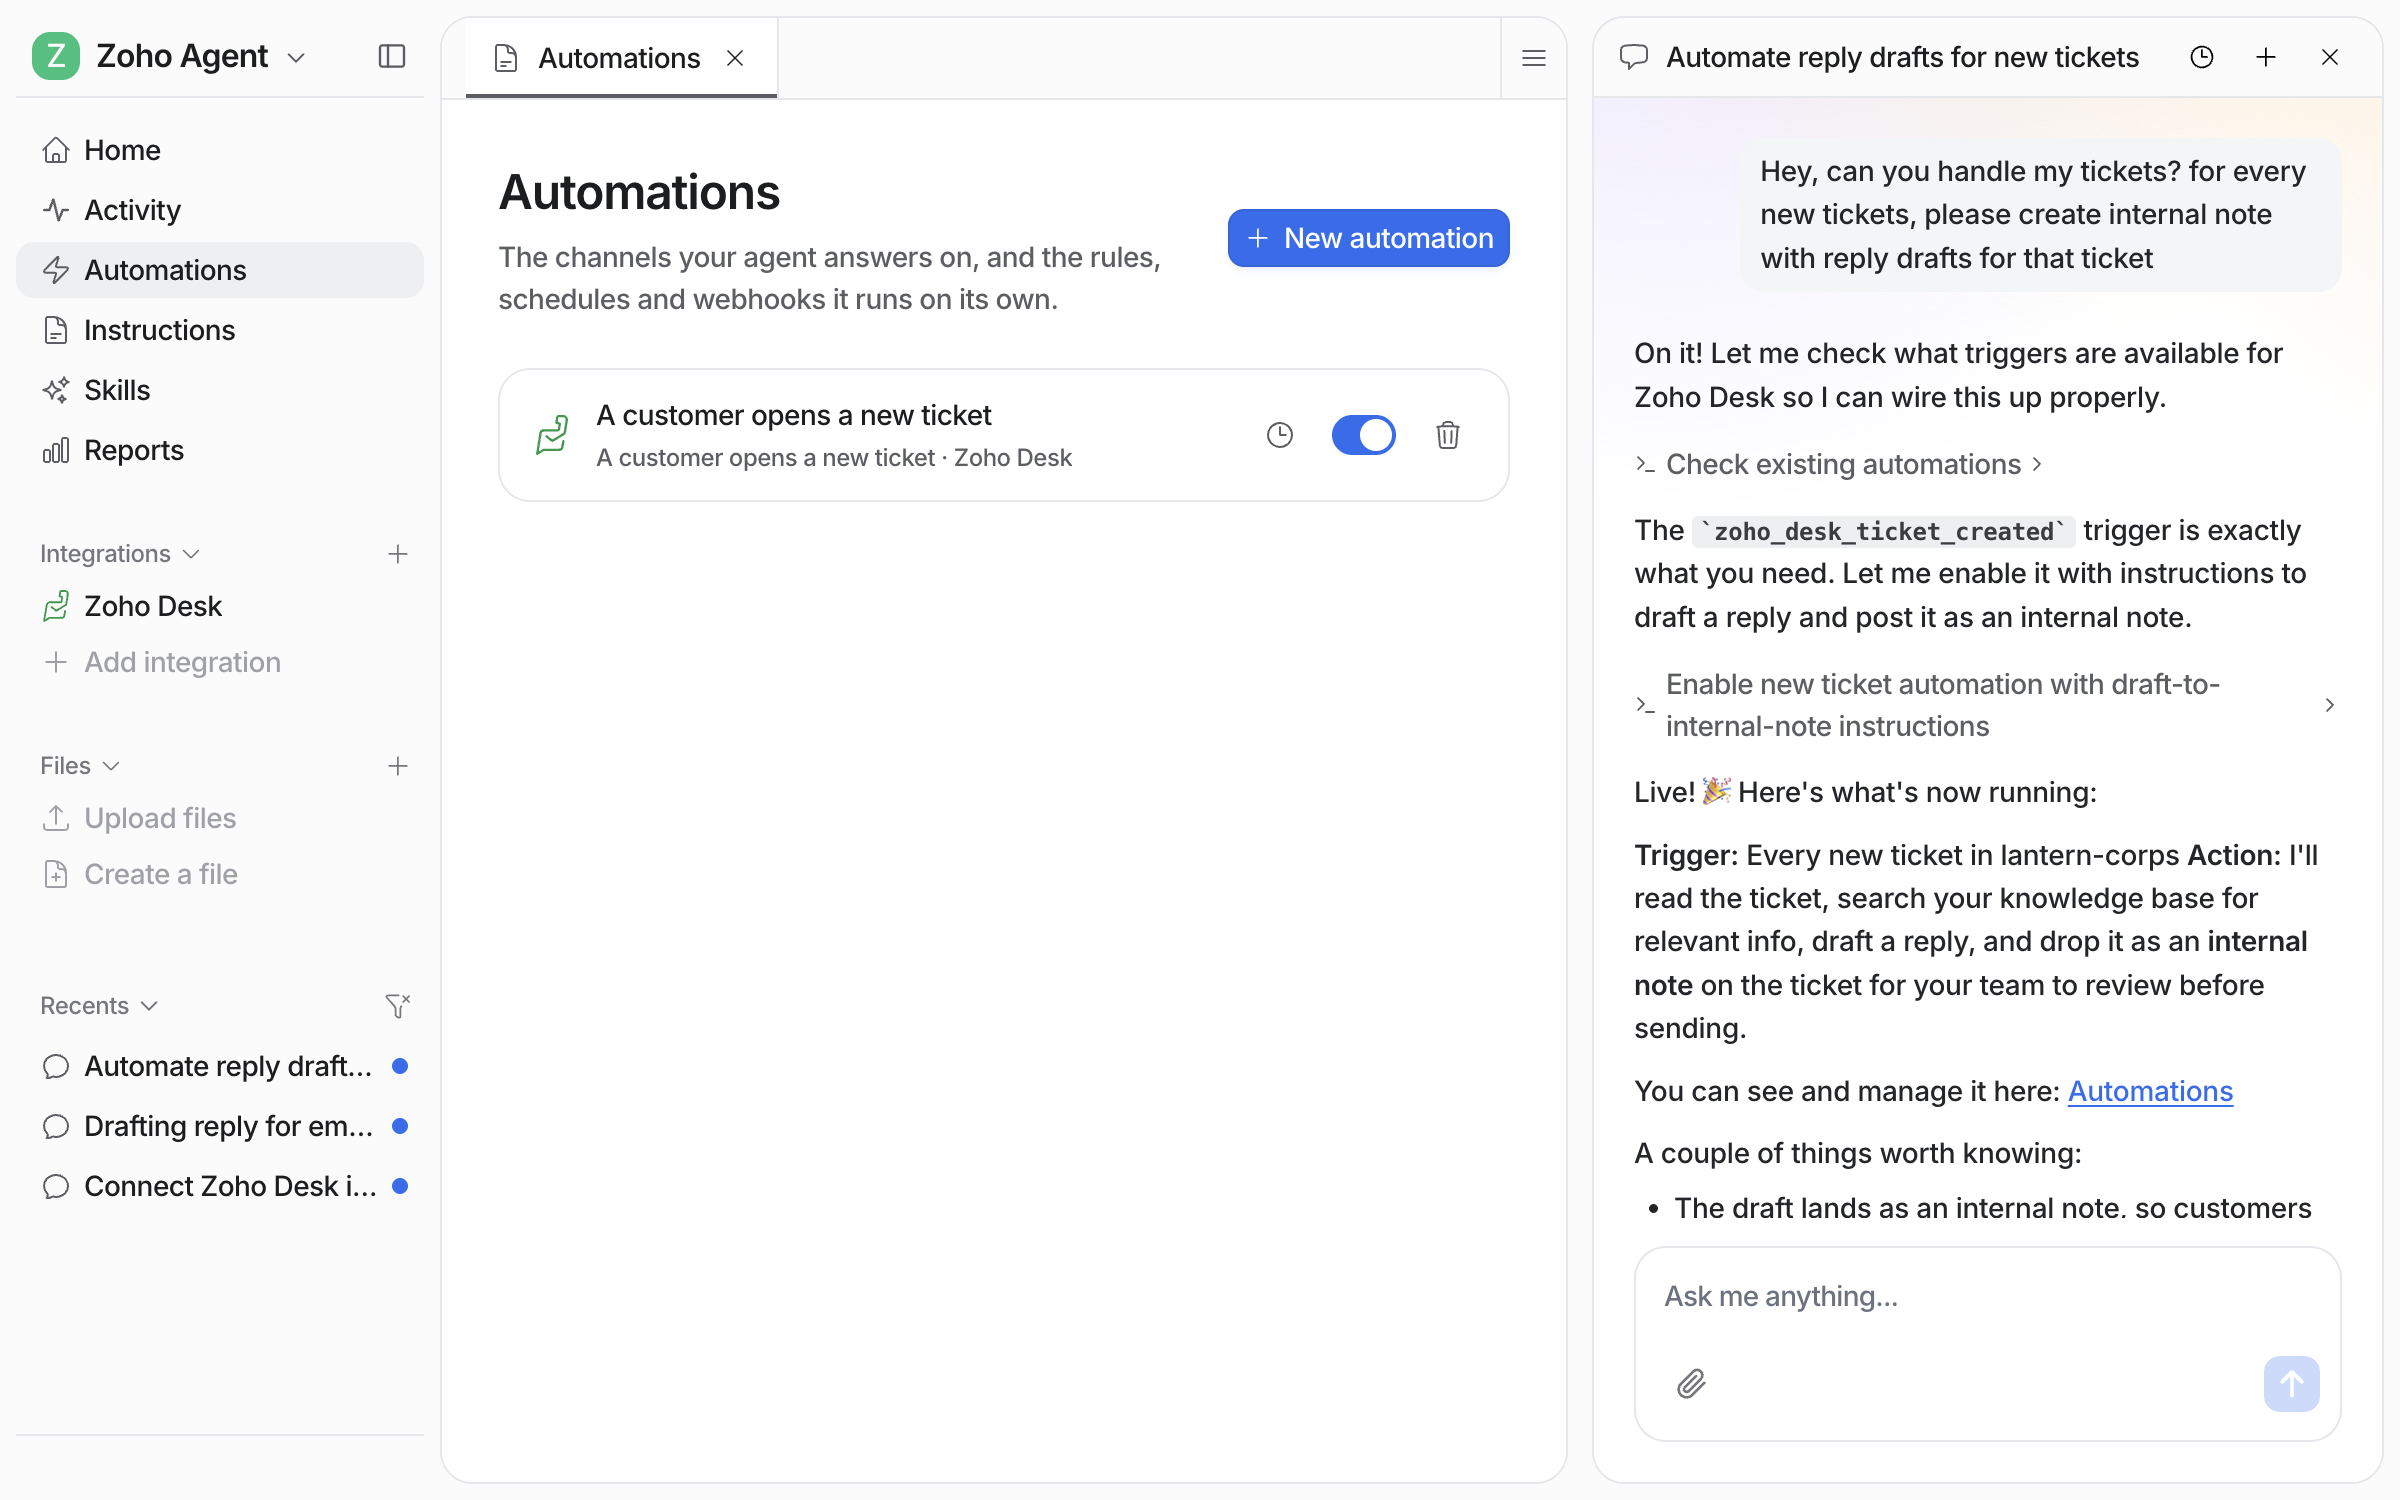
Task: Expand Enable new ticket automation step chevron
Action: coord(2330,705)
